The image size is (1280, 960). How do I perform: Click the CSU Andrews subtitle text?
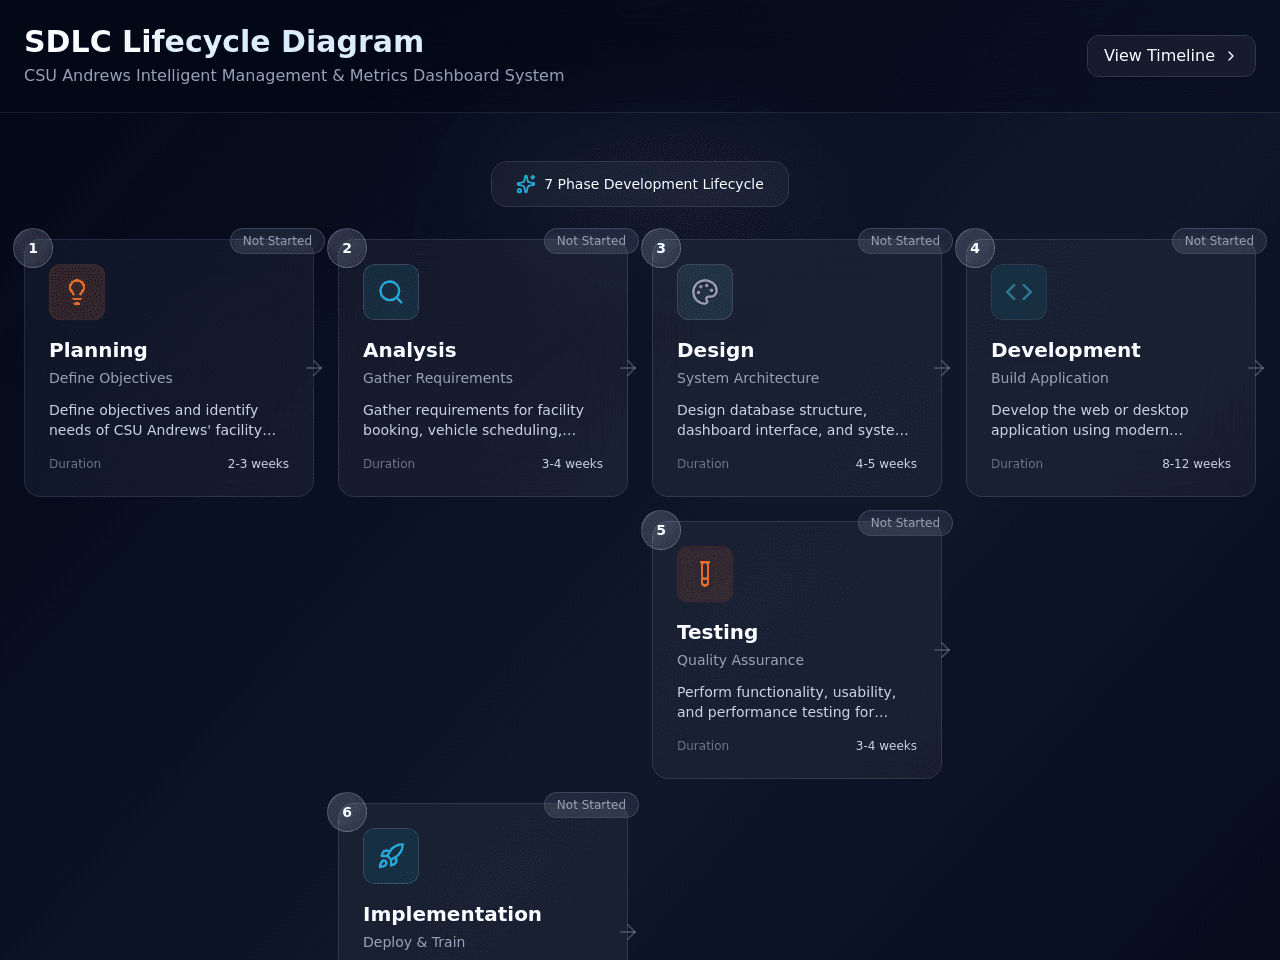[294, 76]
